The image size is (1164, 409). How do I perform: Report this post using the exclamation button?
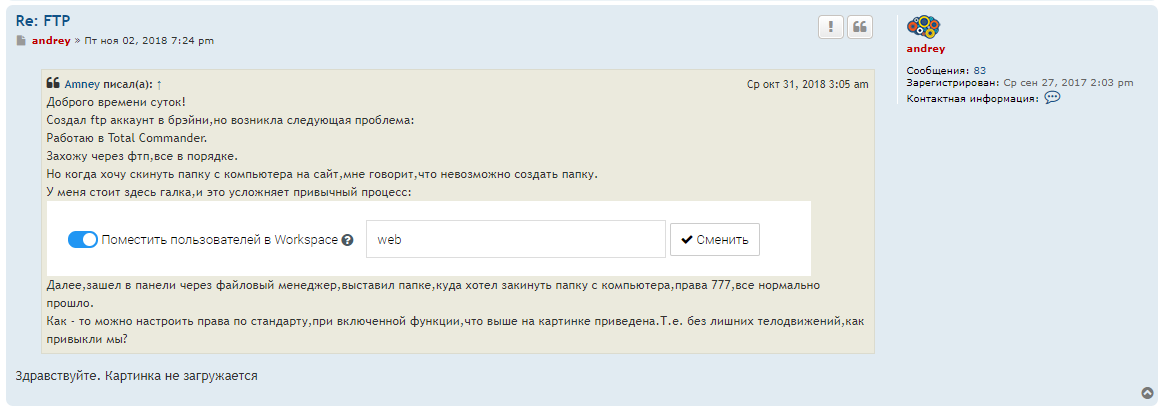830,27
